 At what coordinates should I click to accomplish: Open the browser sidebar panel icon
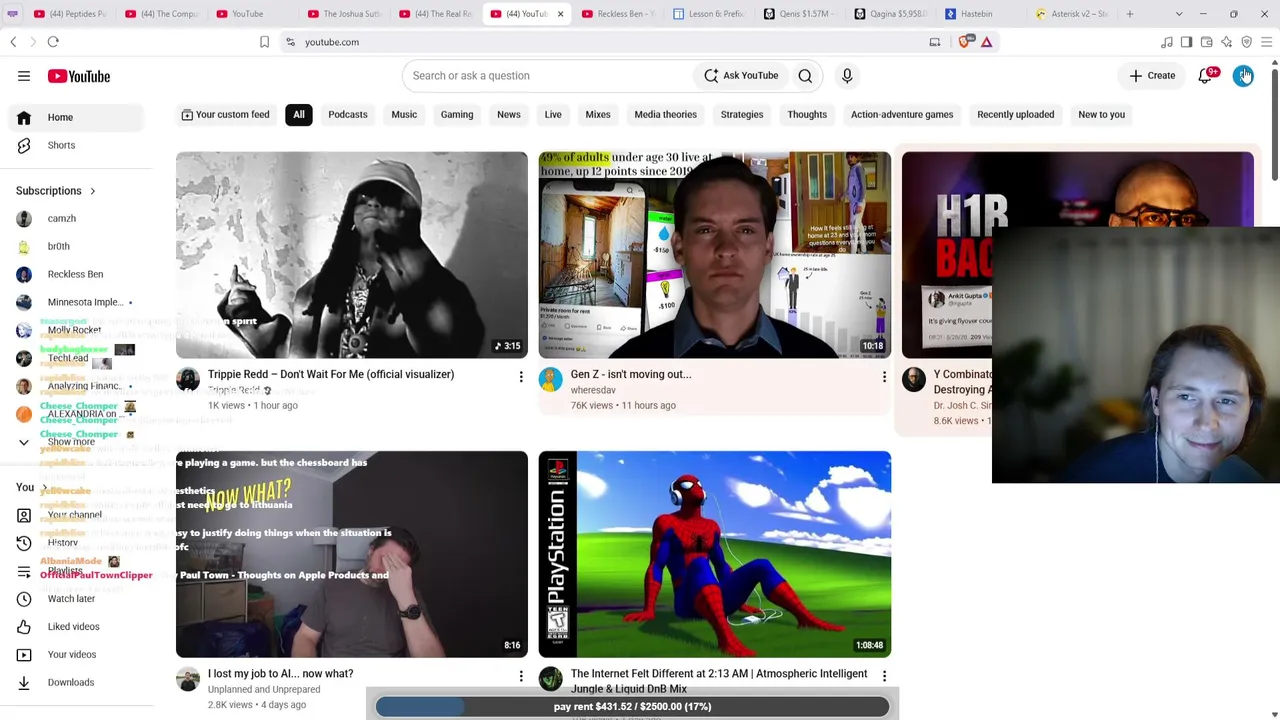coord(1186,42)
